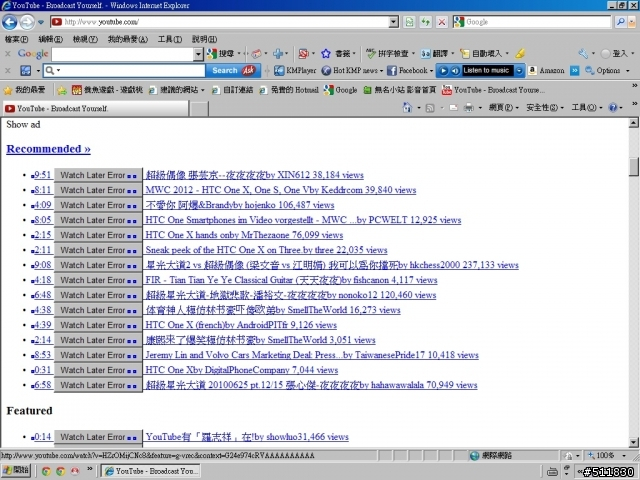Open the HTC One X hands on video link

[244, 235]
